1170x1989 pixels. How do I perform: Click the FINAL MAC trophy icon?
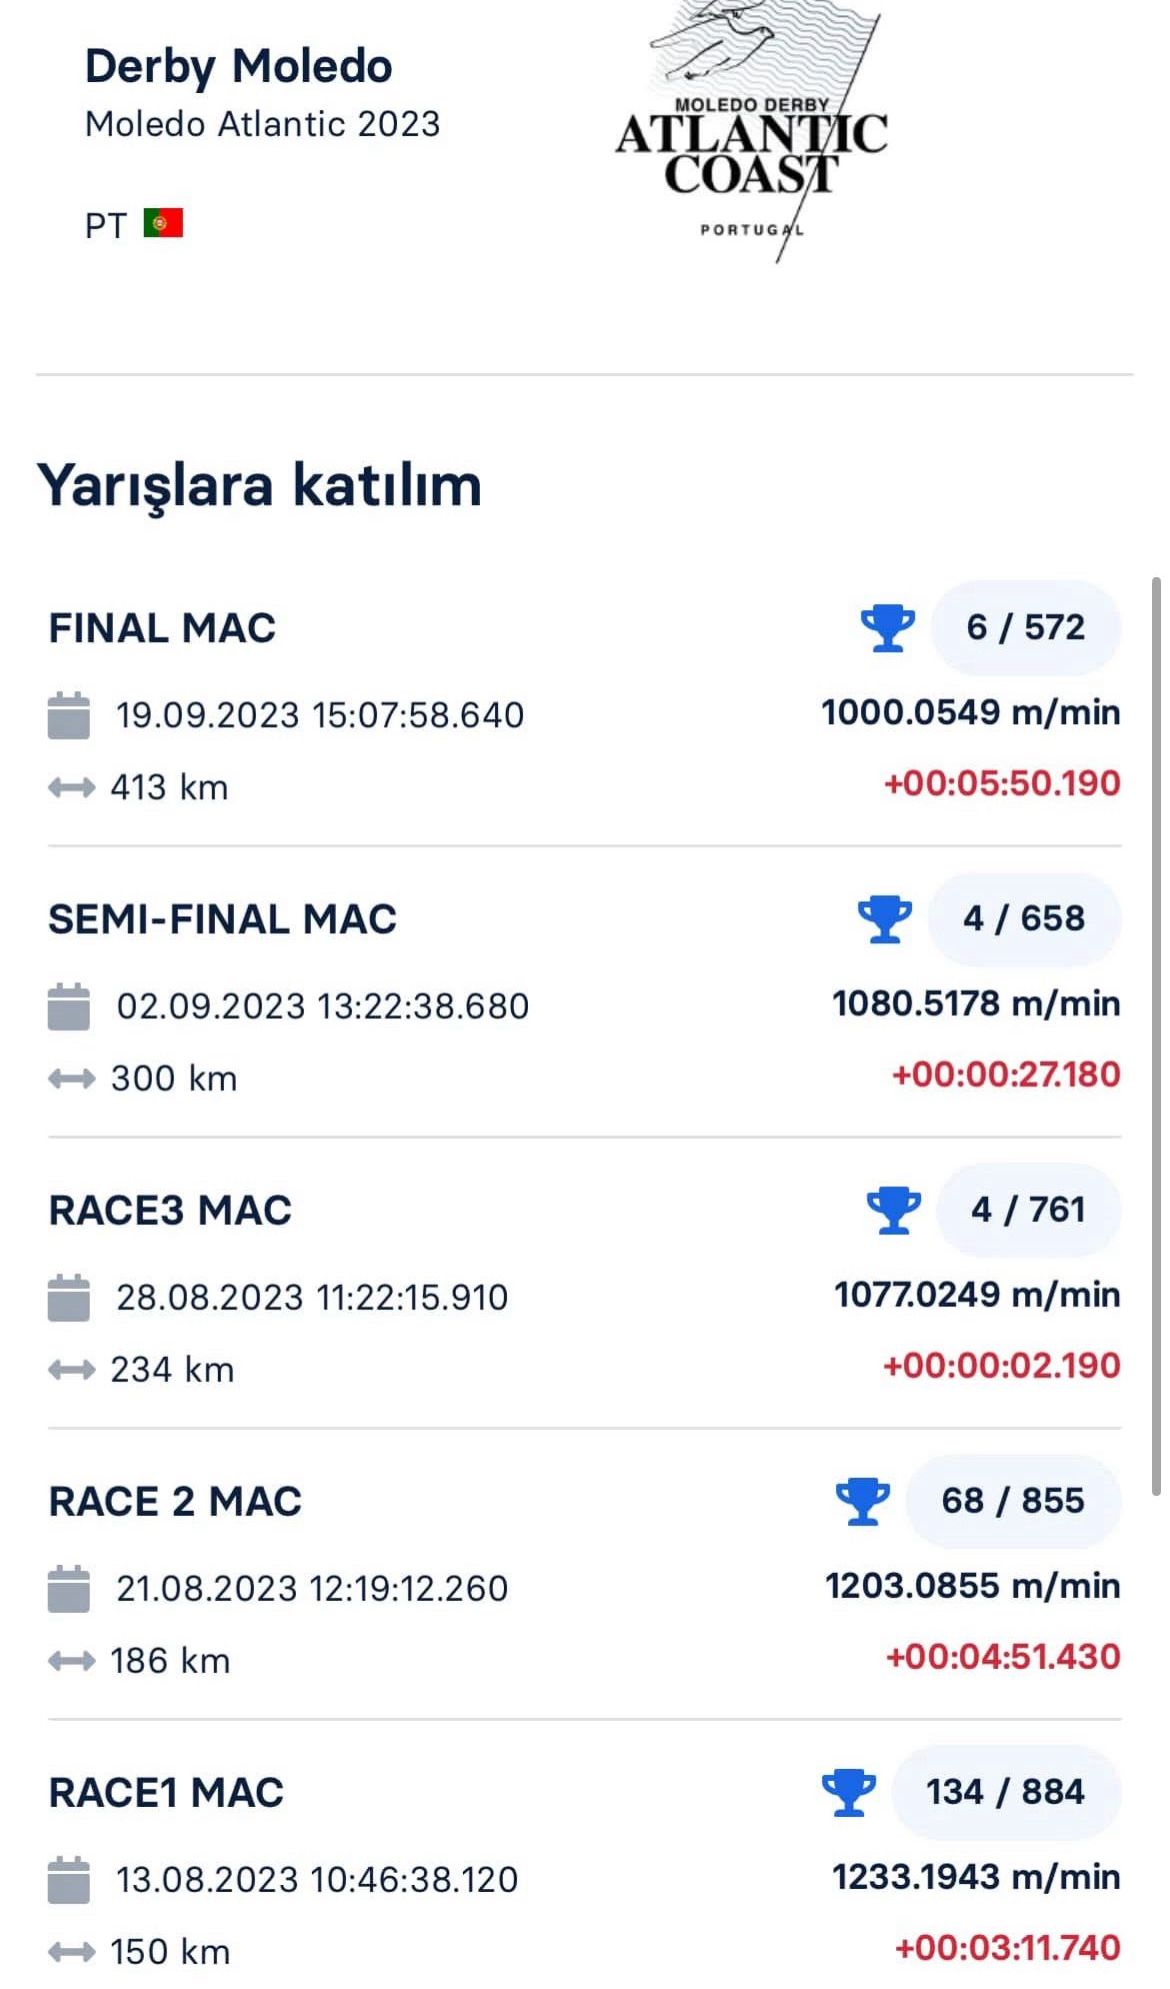(x=887, y=628)
